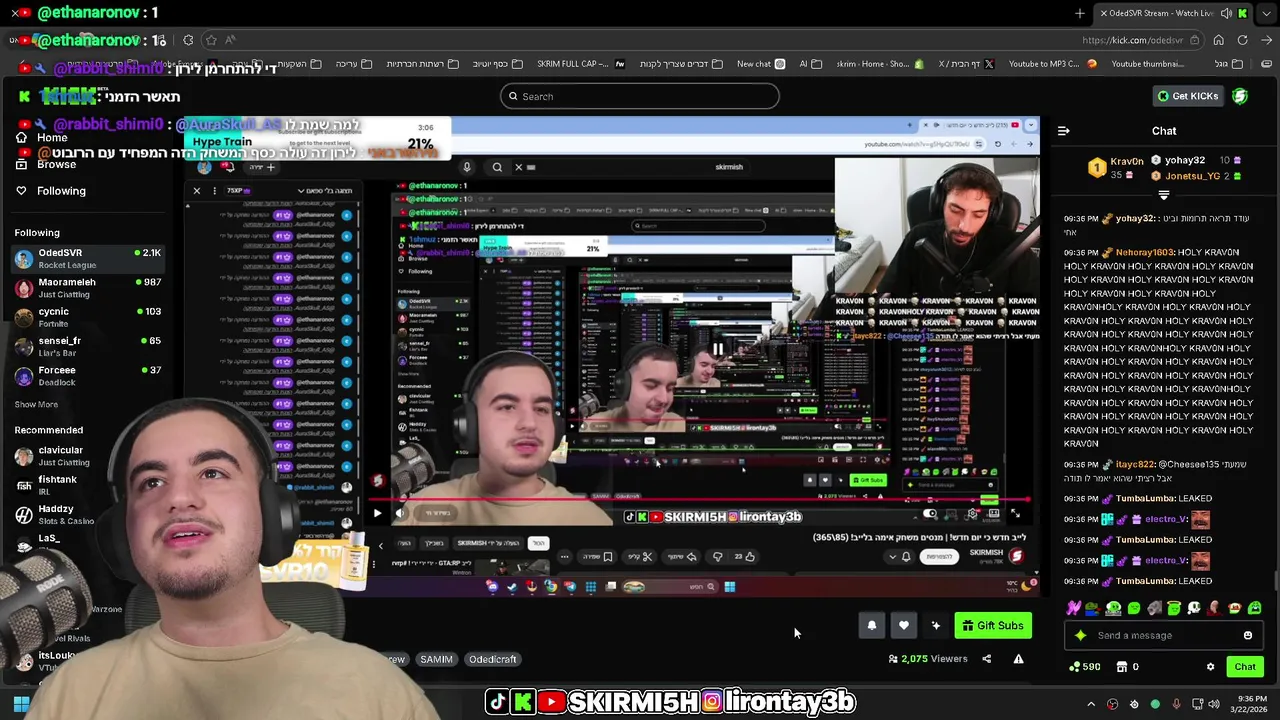
Task: Click the Kick search box
Action: (640, 96)
